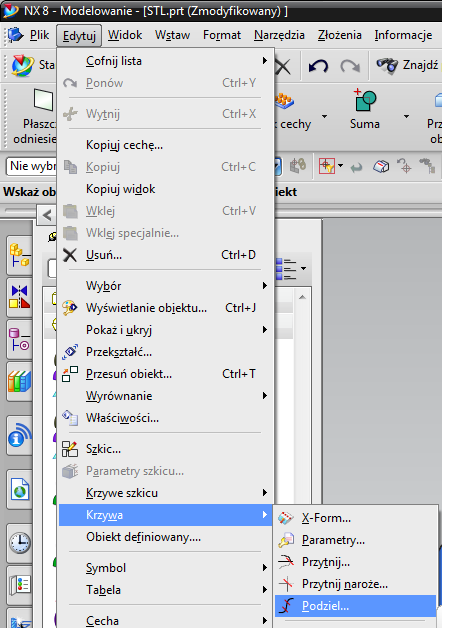Click the Start globe icon
Viewport: 451px width, 628px height.
[23, 65]
